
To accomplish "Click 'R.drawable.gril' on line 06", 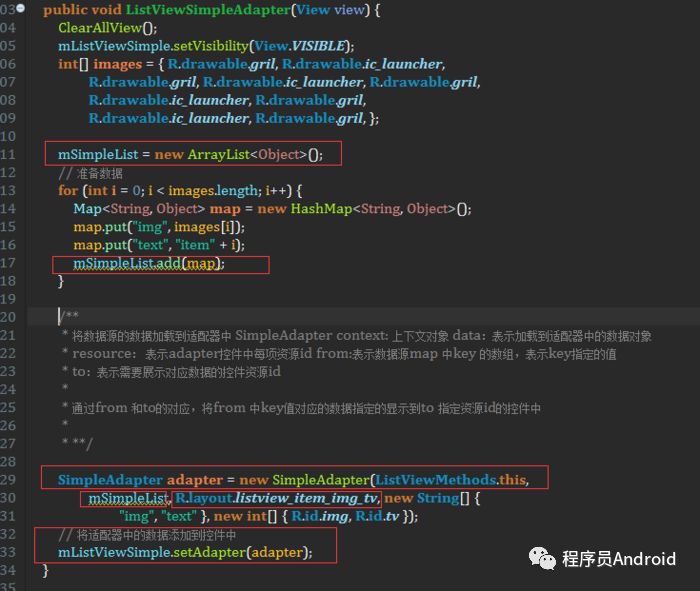I will pos(221,64).
